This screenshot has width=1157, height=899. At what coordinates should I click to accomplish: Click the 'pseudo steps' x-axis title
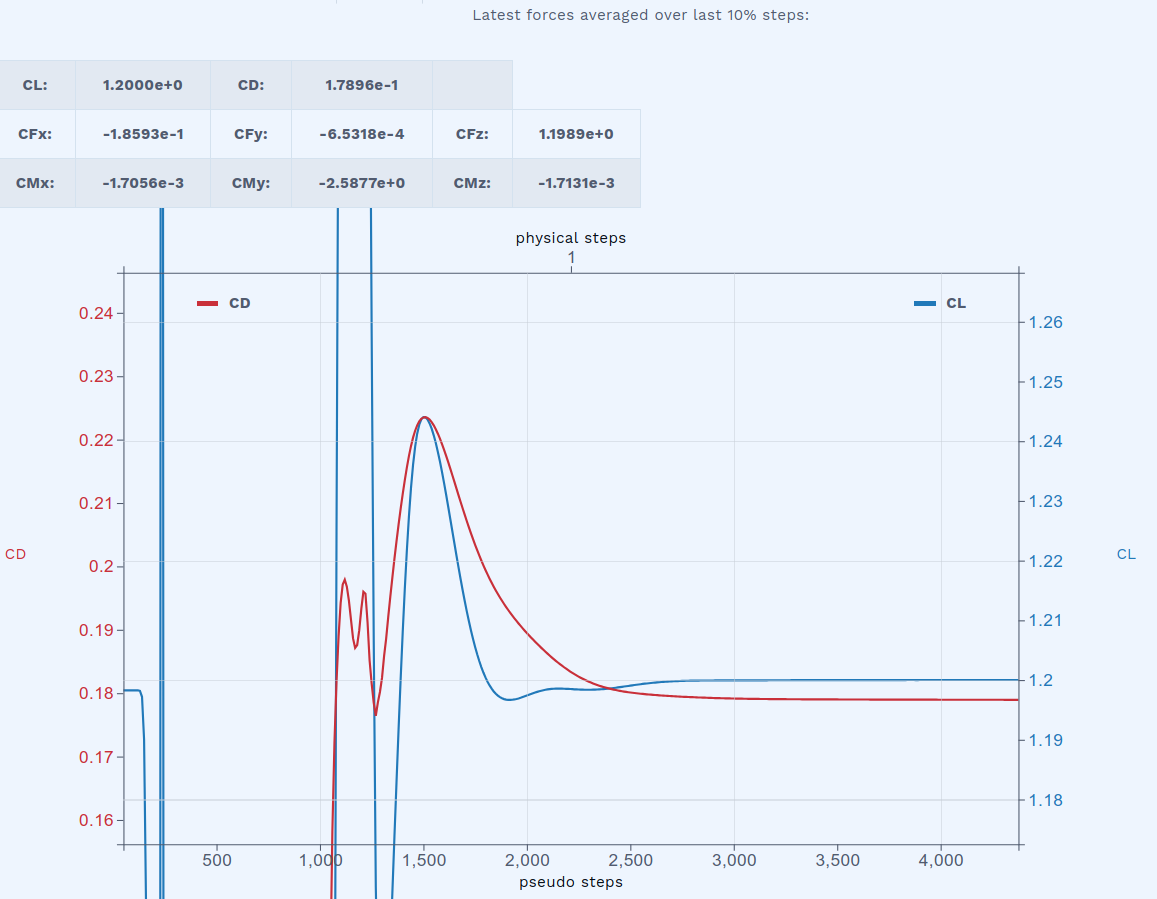coord(571,882)
